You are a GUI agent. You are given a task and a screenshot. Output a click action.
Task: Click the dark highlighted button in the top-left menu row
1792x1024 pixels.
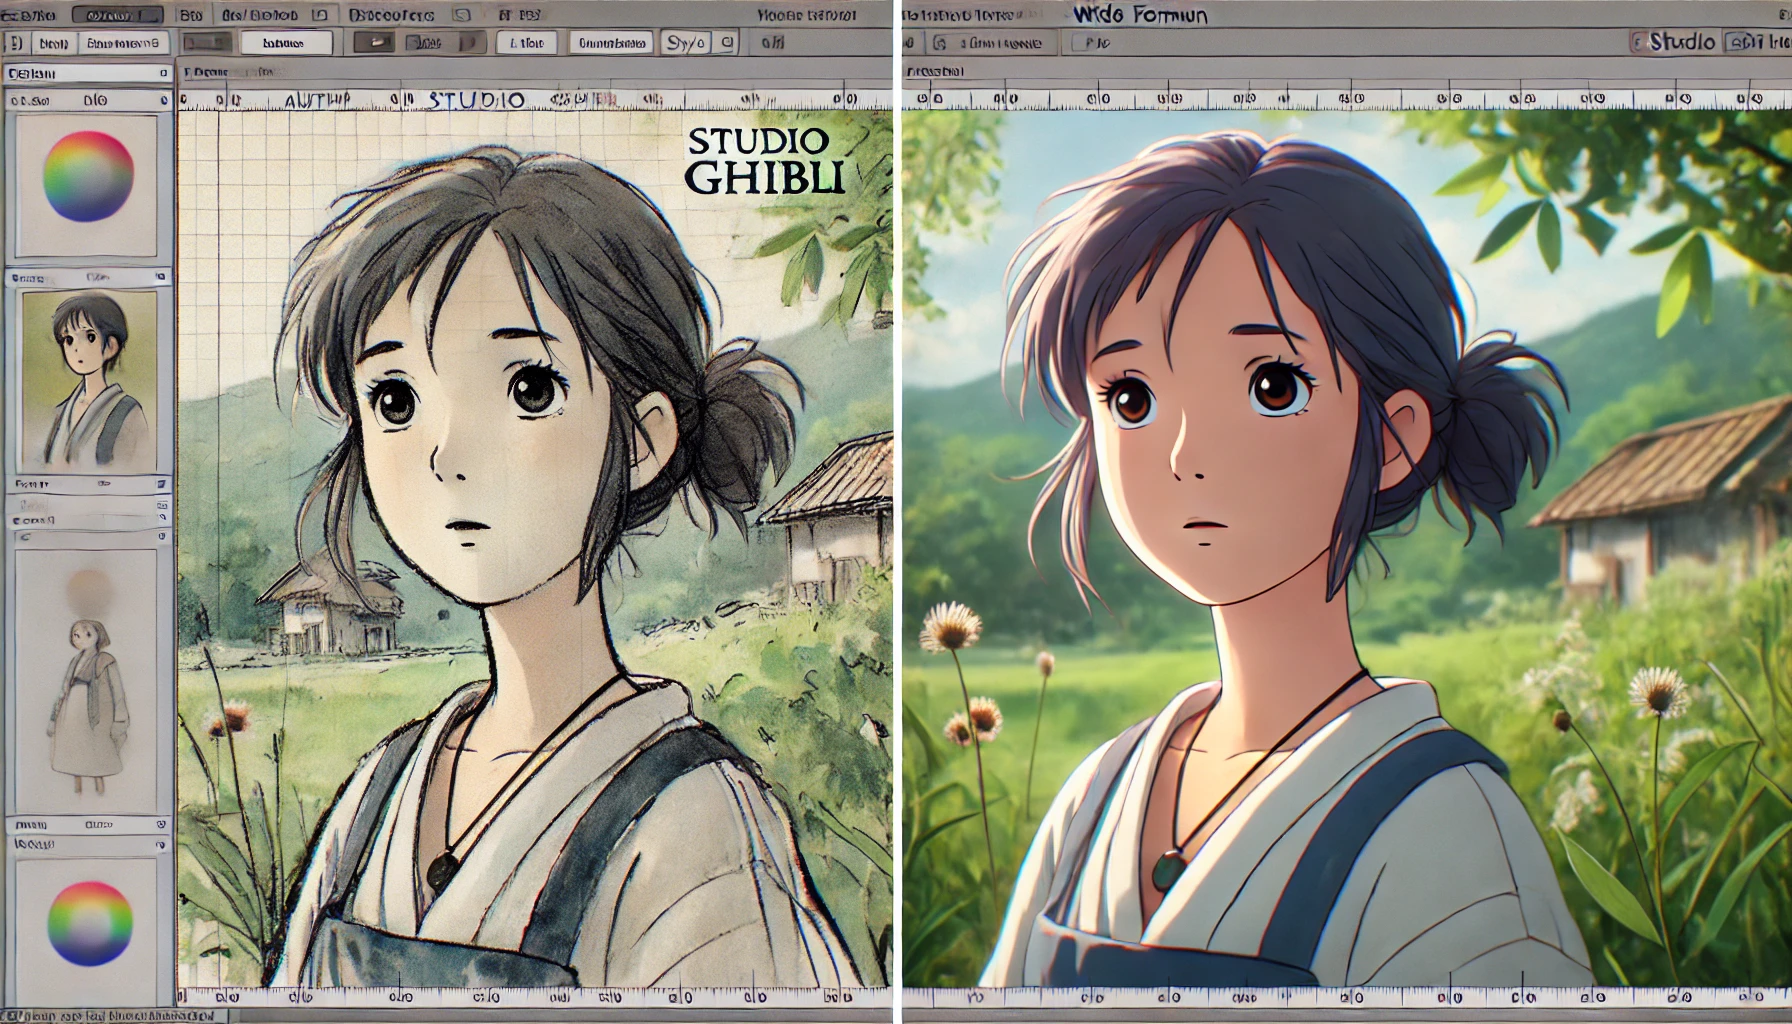117,16
